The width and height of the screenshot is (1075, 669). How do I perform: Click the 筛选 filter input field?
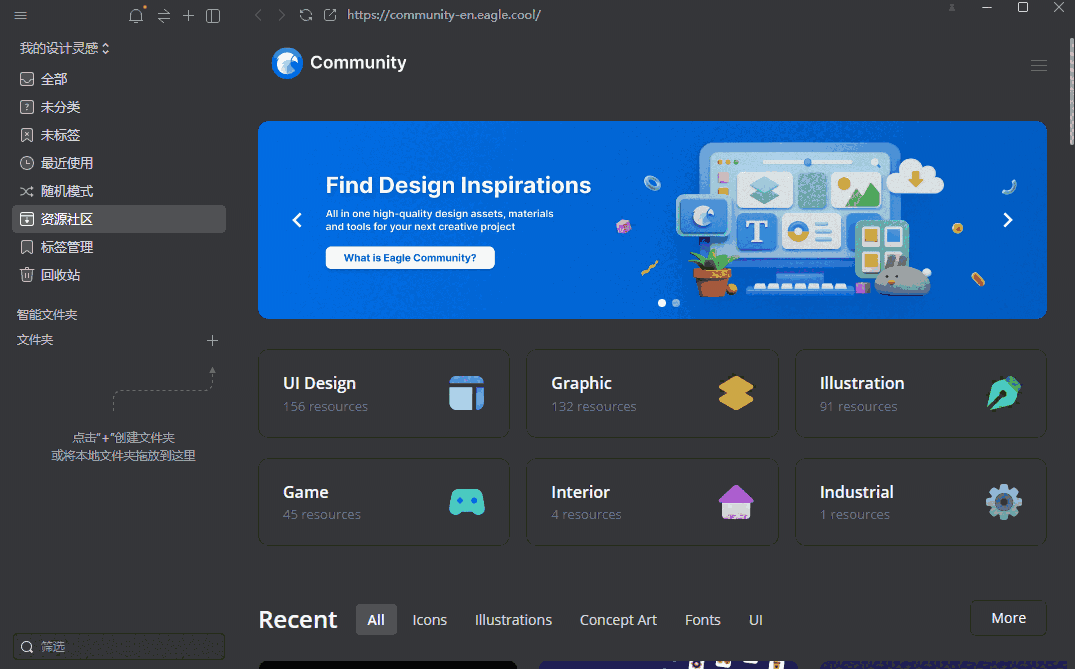118,647
